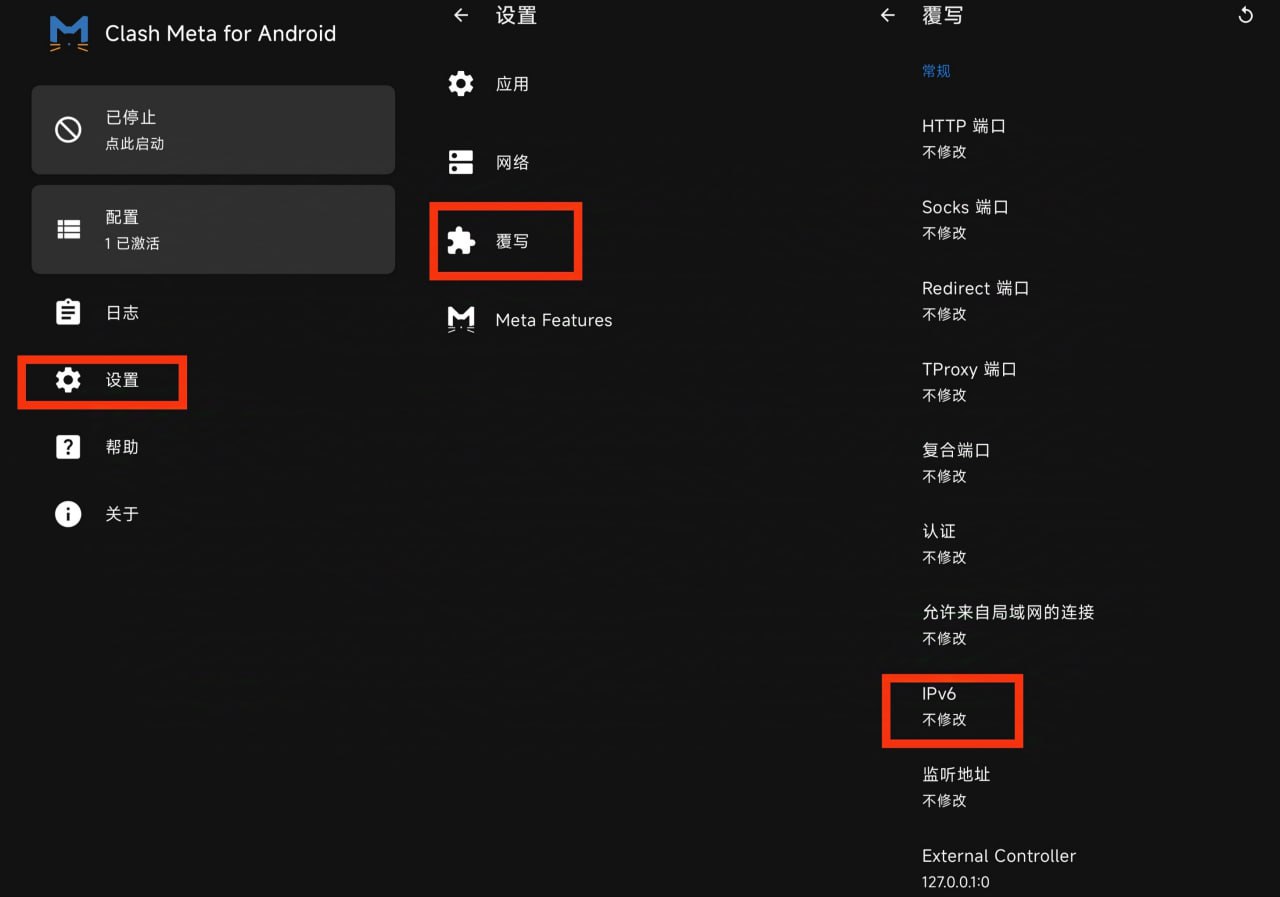Click the reset icon on 覆写 page
1280x897 pixels.
[1245, 14]
